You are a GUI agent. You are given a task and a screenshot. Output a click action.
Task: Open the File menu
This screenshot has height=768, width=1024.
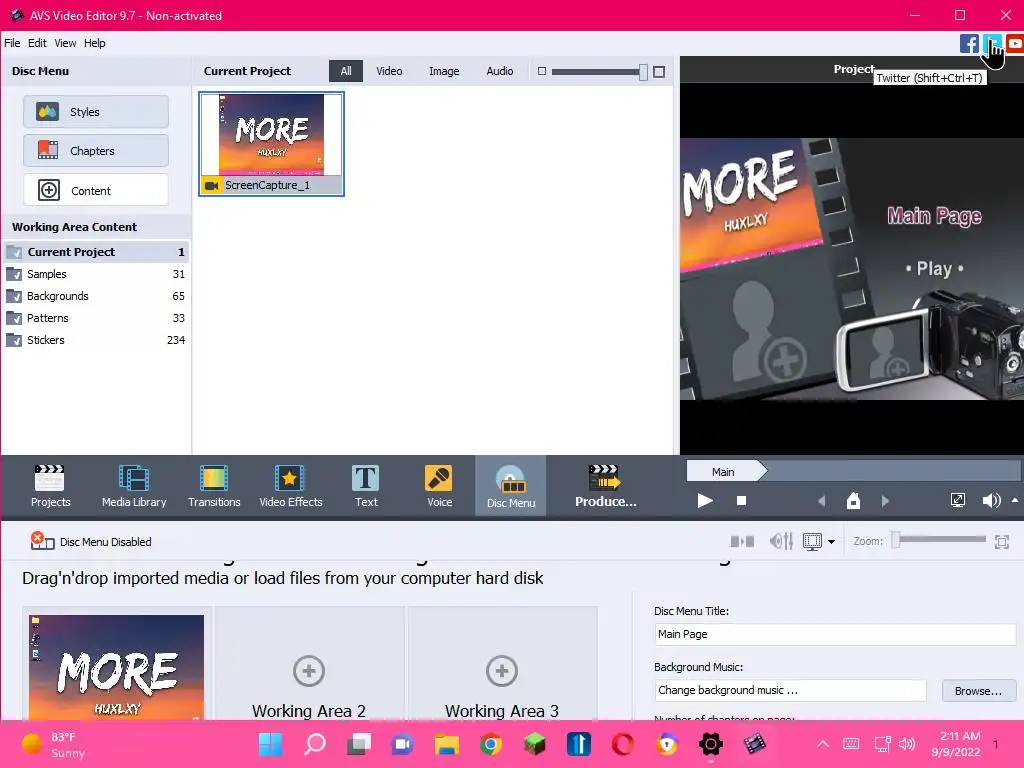coord(12,43)
